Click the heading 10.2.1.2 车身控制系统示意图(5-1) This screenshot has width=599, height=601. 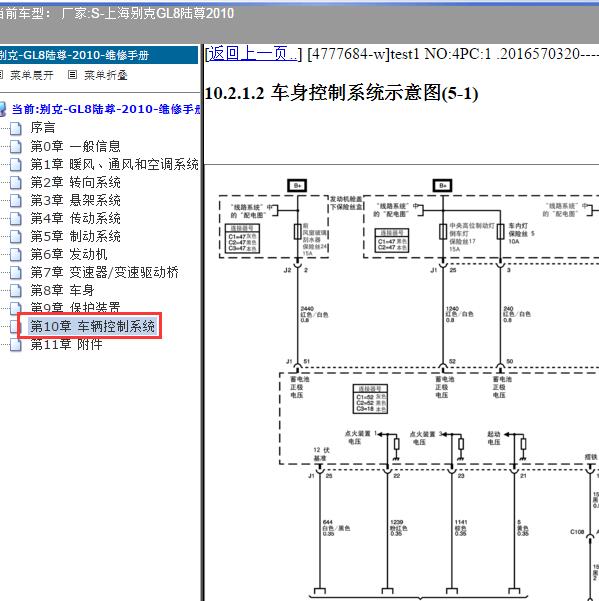[x=341, y=93]
